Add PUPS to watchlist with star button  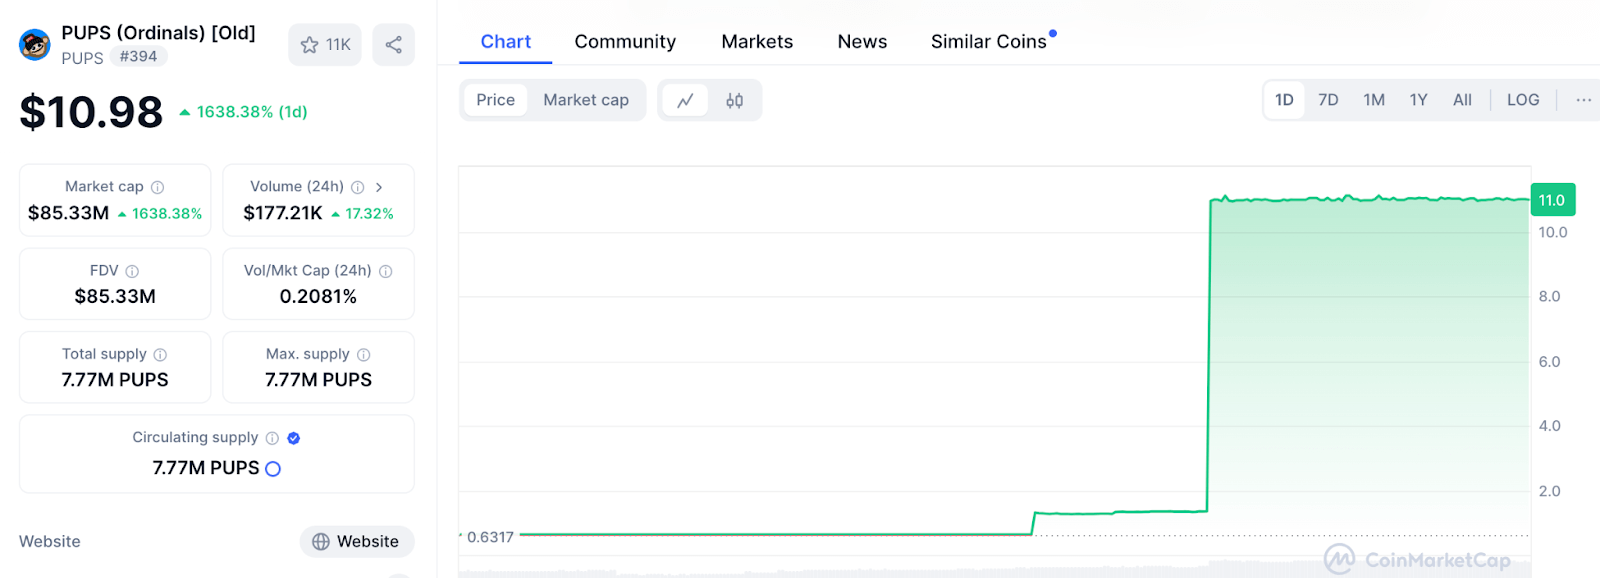pos(325,45)
